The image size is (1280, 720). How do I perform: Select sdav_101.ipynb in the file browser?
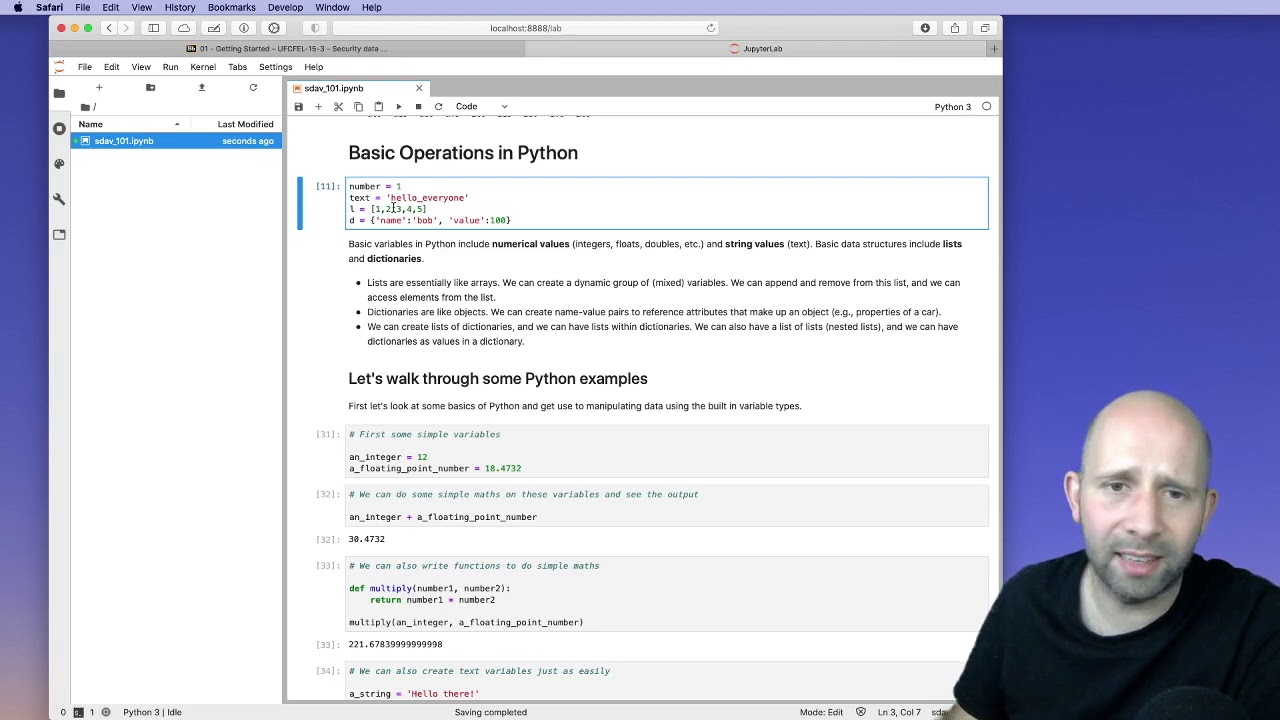(176, 141)
